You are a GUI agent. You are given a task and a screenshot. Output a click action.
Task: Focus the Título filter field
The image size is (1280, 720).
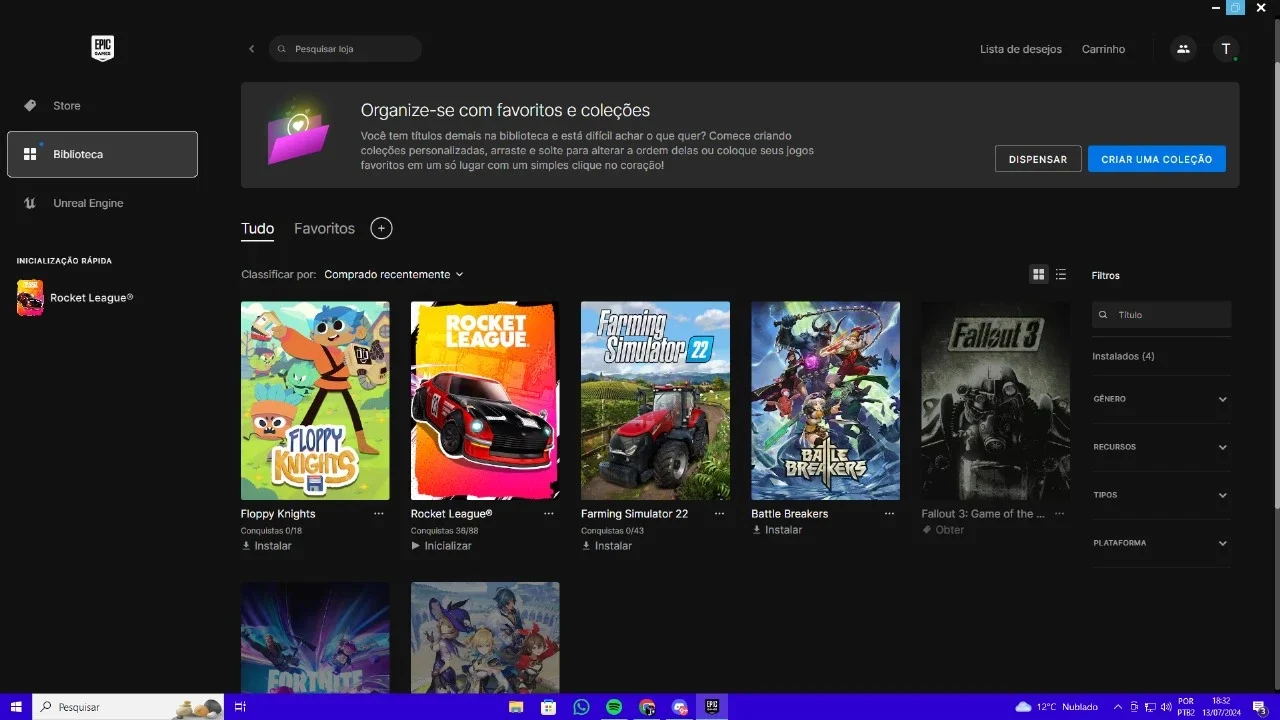(x=1161, y=315)
